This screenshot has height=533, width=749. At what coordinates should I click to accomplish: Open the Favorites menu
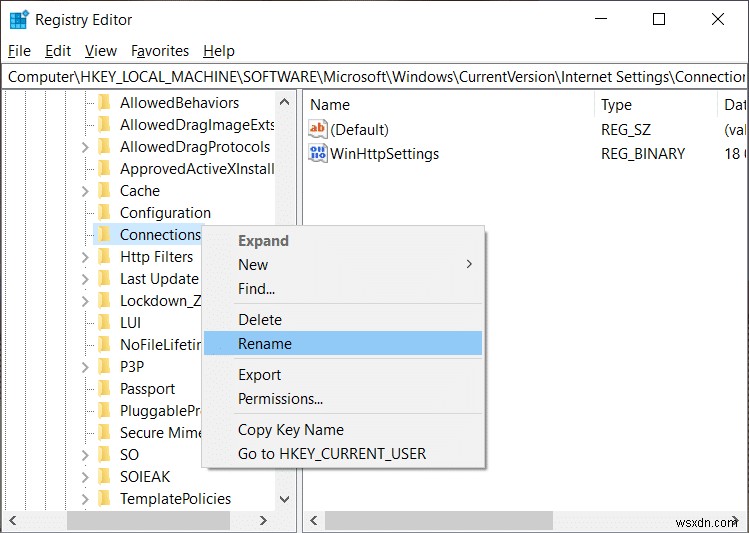coord(160,51)
